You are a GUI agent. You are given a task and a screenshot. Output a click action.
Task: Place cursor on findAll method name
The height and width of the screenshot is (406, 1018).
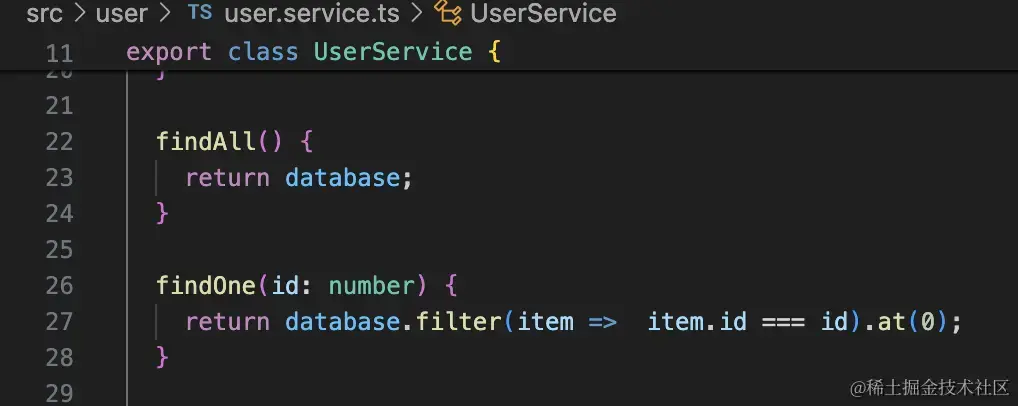tap(206, 142)
